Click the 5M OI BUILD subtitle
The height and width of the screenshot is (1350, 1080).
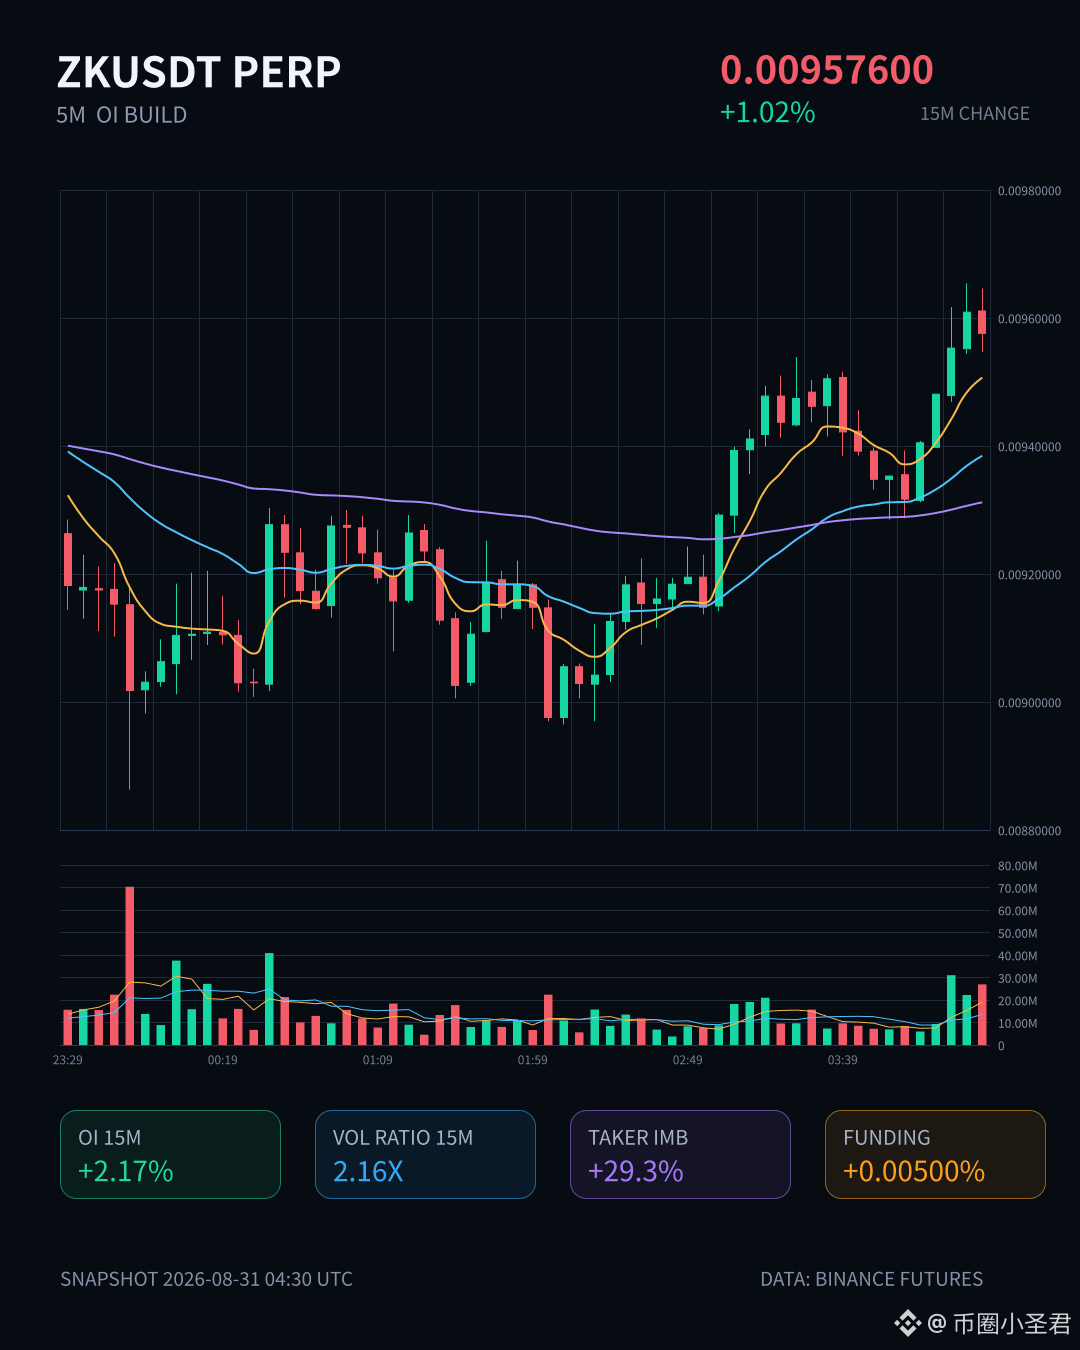click(122, 115)
